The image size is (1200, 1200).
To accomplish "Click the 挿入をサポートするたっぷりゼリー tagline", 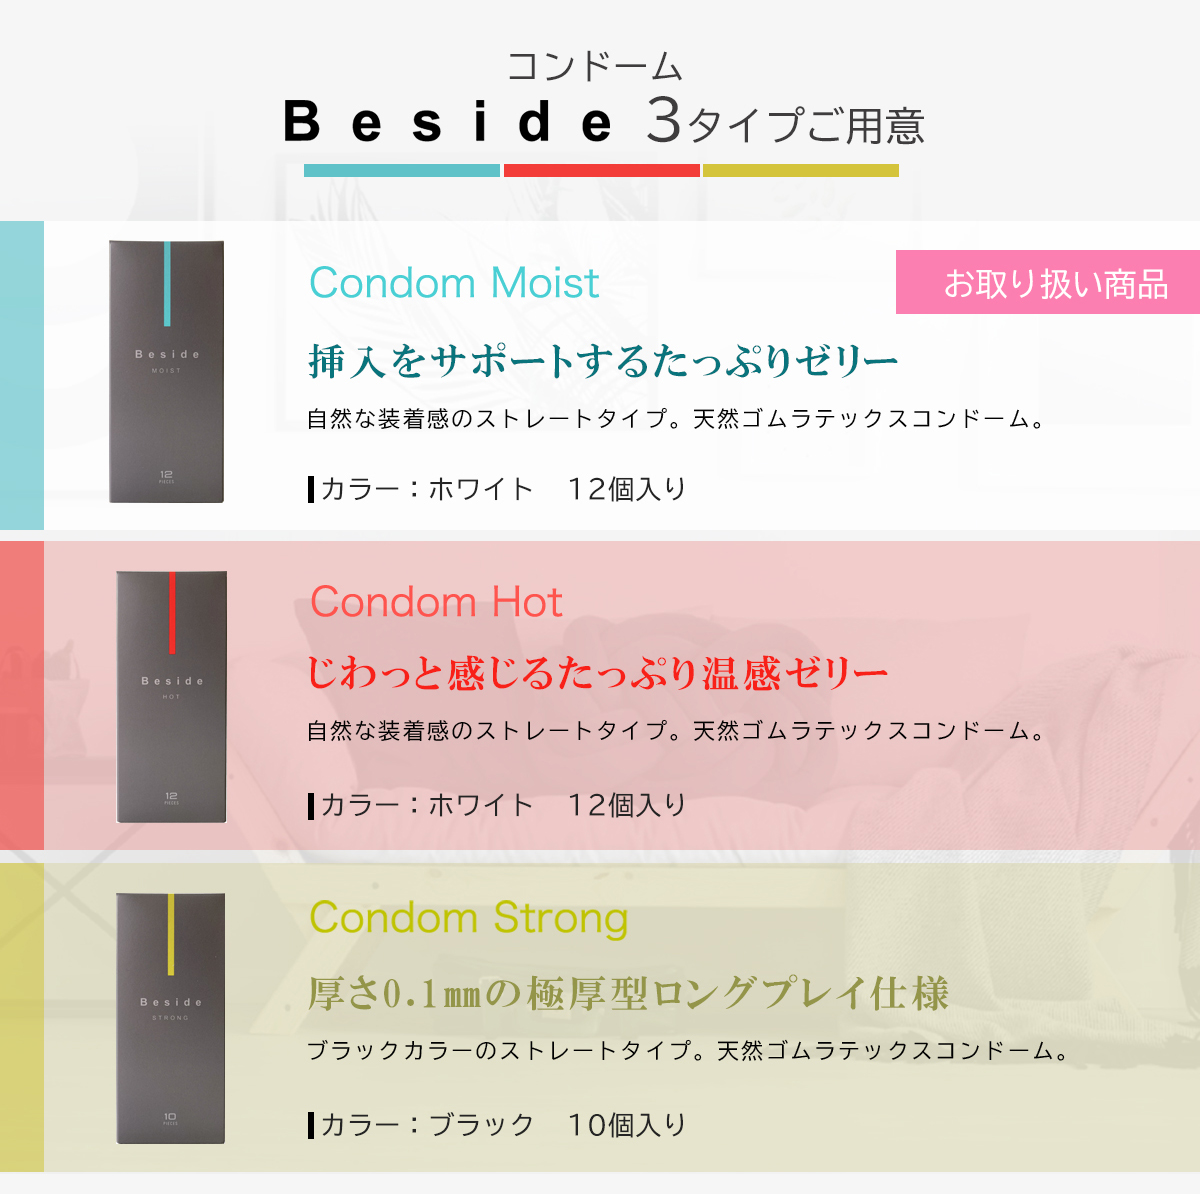I will (x=603, y=361).
